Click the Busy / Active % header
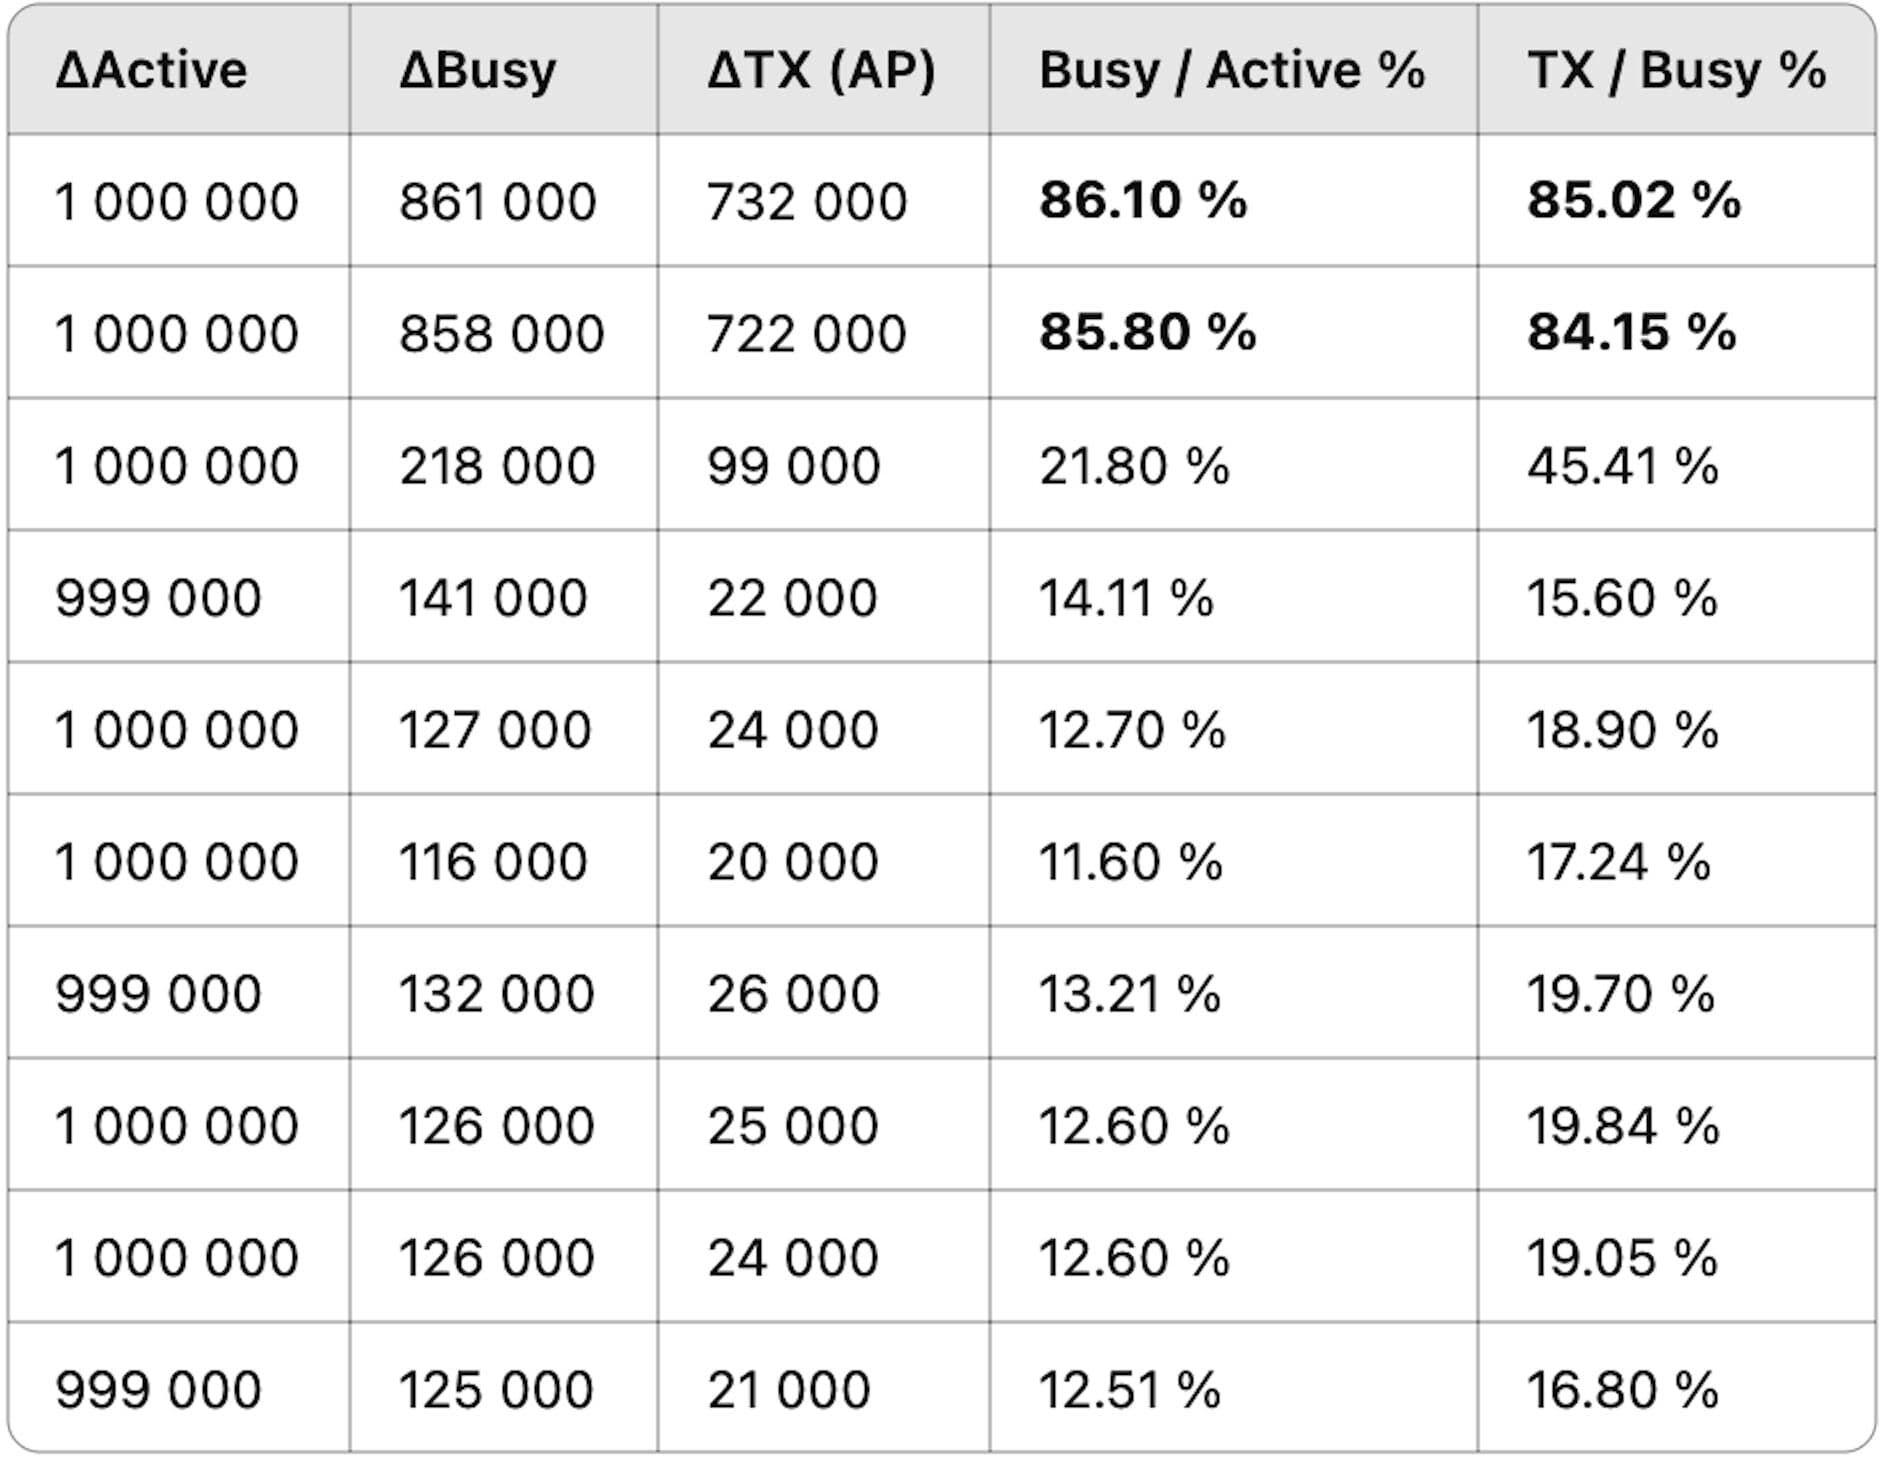Viewport: 1884px width, 1464px height. [x=1232, y=71]
